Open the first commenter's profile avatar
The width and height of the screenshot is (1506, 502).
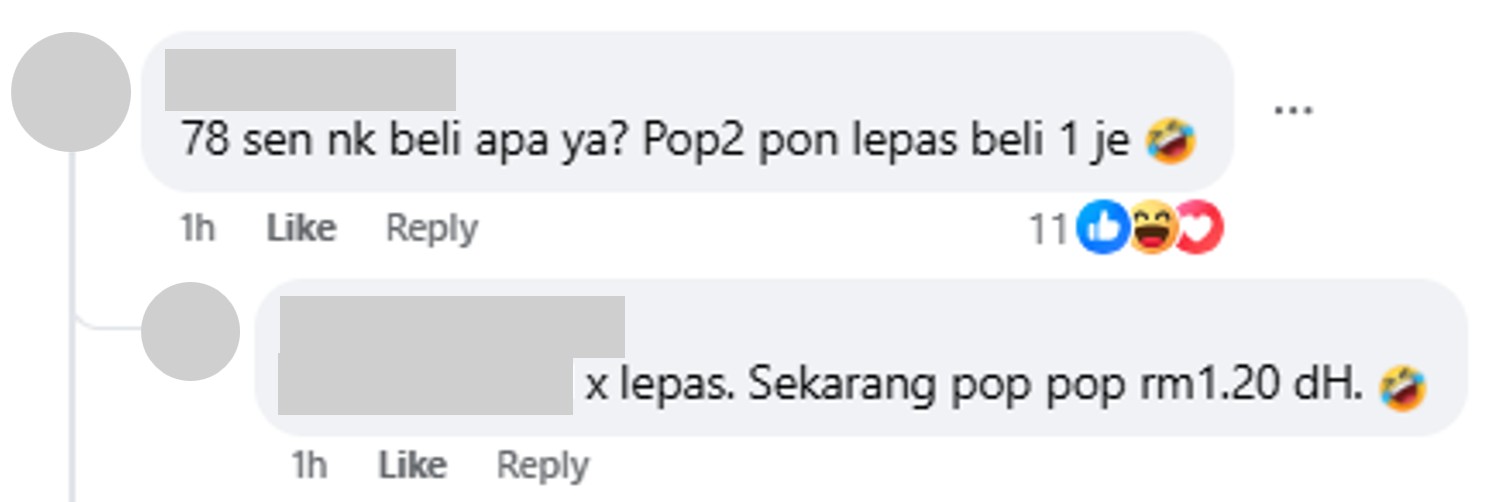[71, 92]
